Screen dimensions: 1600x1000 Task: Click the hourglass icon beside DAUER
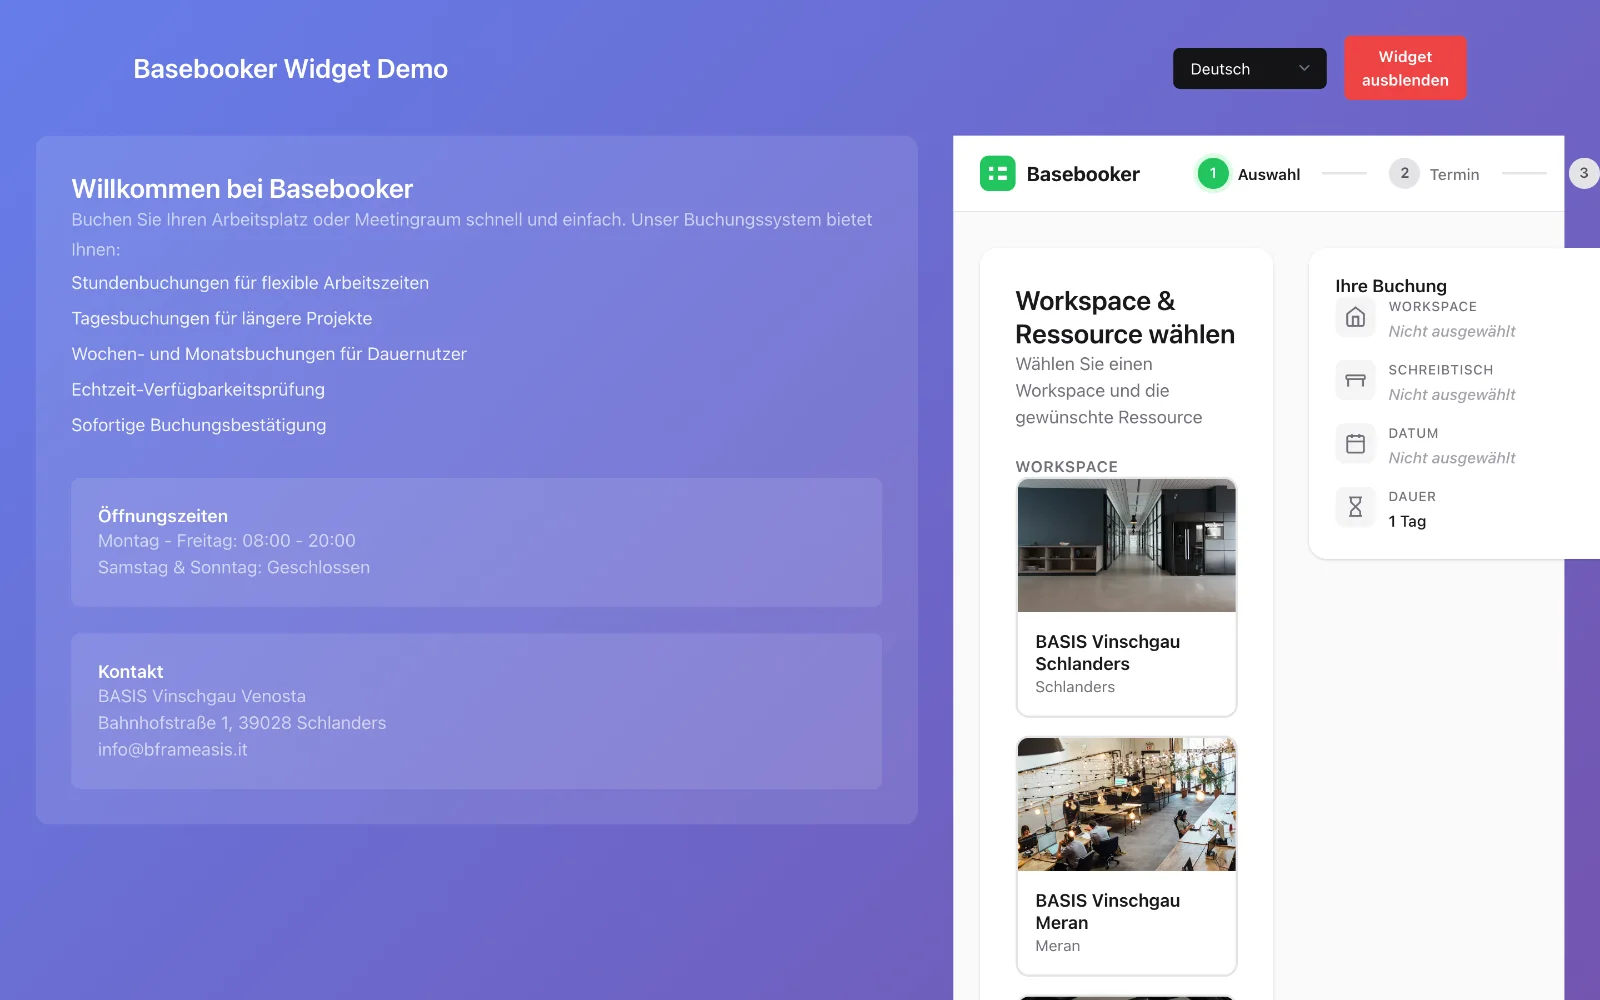coord(1355,507)
